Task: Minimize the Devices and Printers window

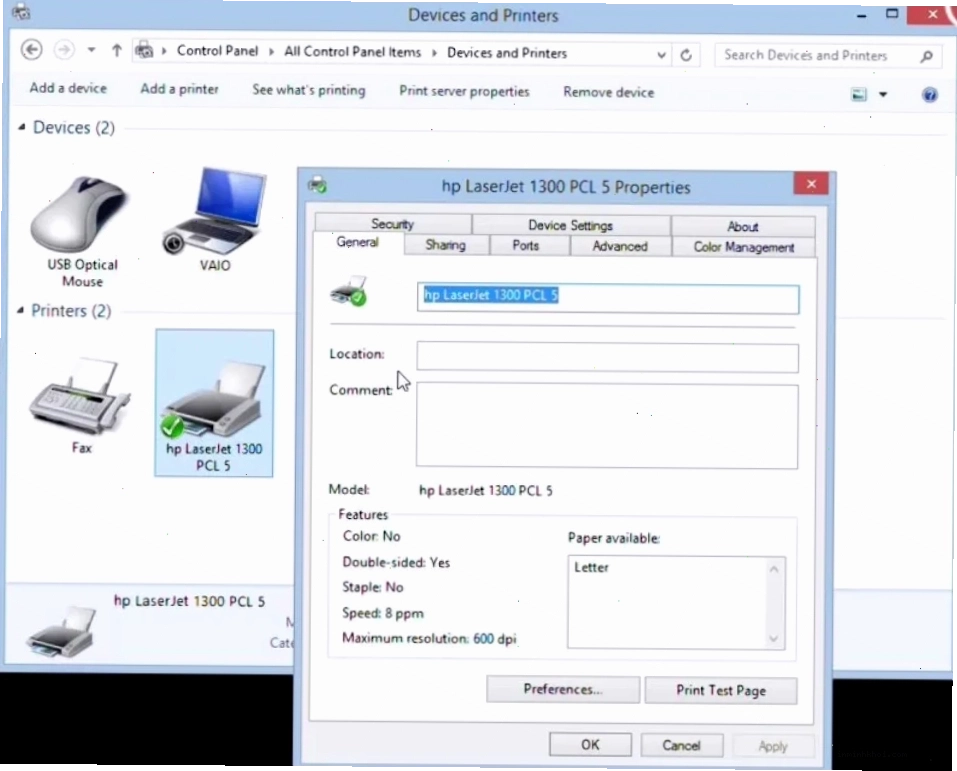Action: [x=861, y=15]
